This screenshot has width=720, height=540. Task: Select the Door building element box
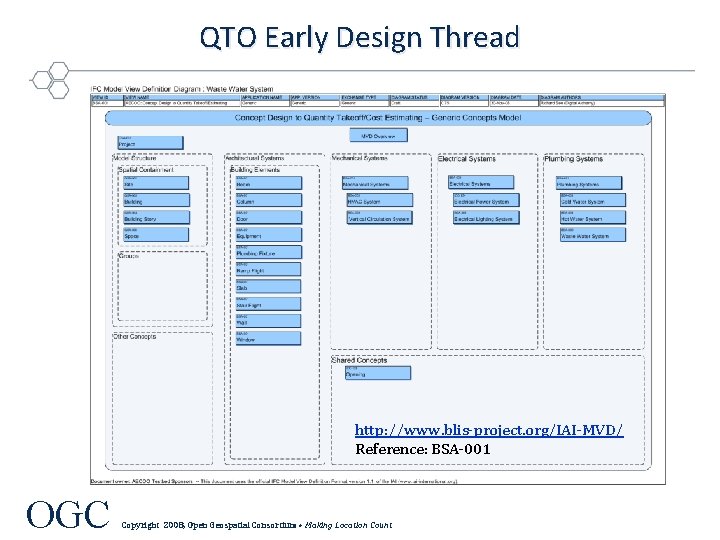coord(269,217)
